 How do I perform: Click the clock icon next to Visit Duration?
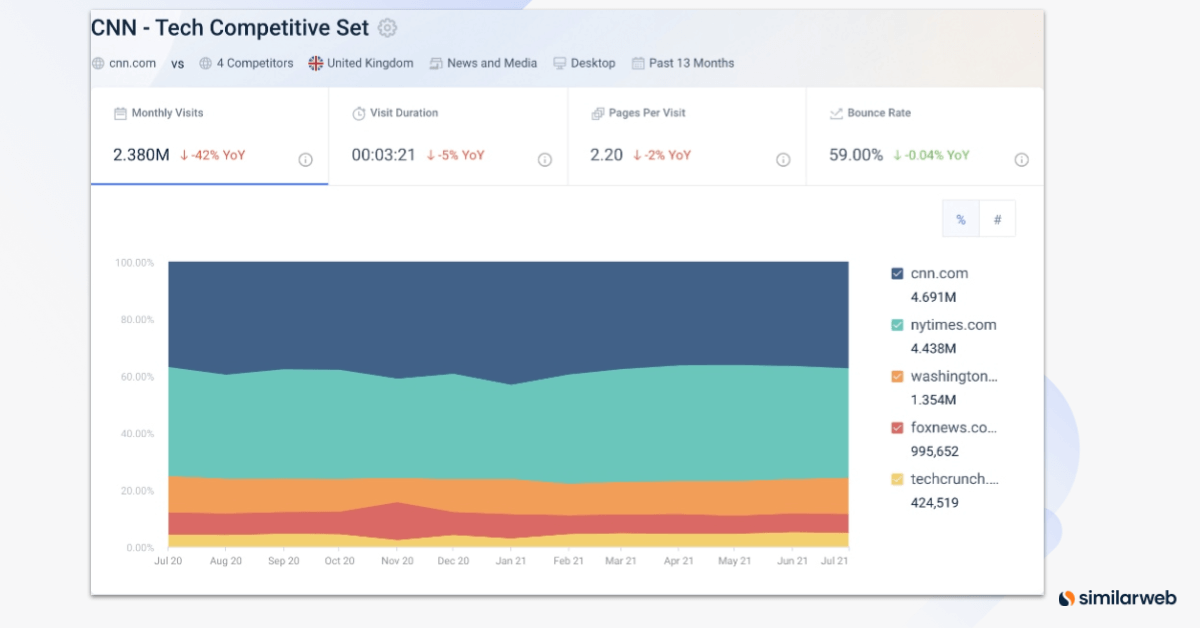(358, 113)
